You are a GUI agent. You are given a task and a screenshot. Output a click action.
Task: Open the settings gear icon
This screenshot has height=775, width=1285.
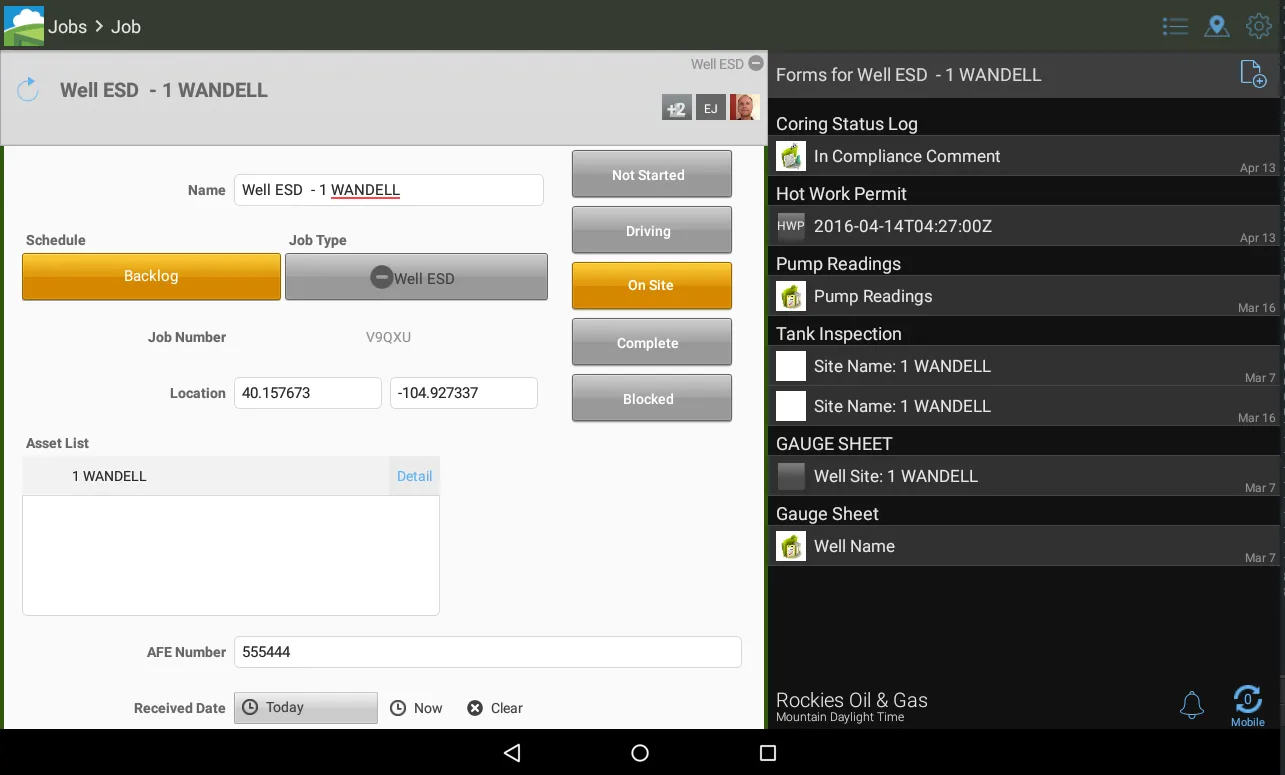(1258, 26)
